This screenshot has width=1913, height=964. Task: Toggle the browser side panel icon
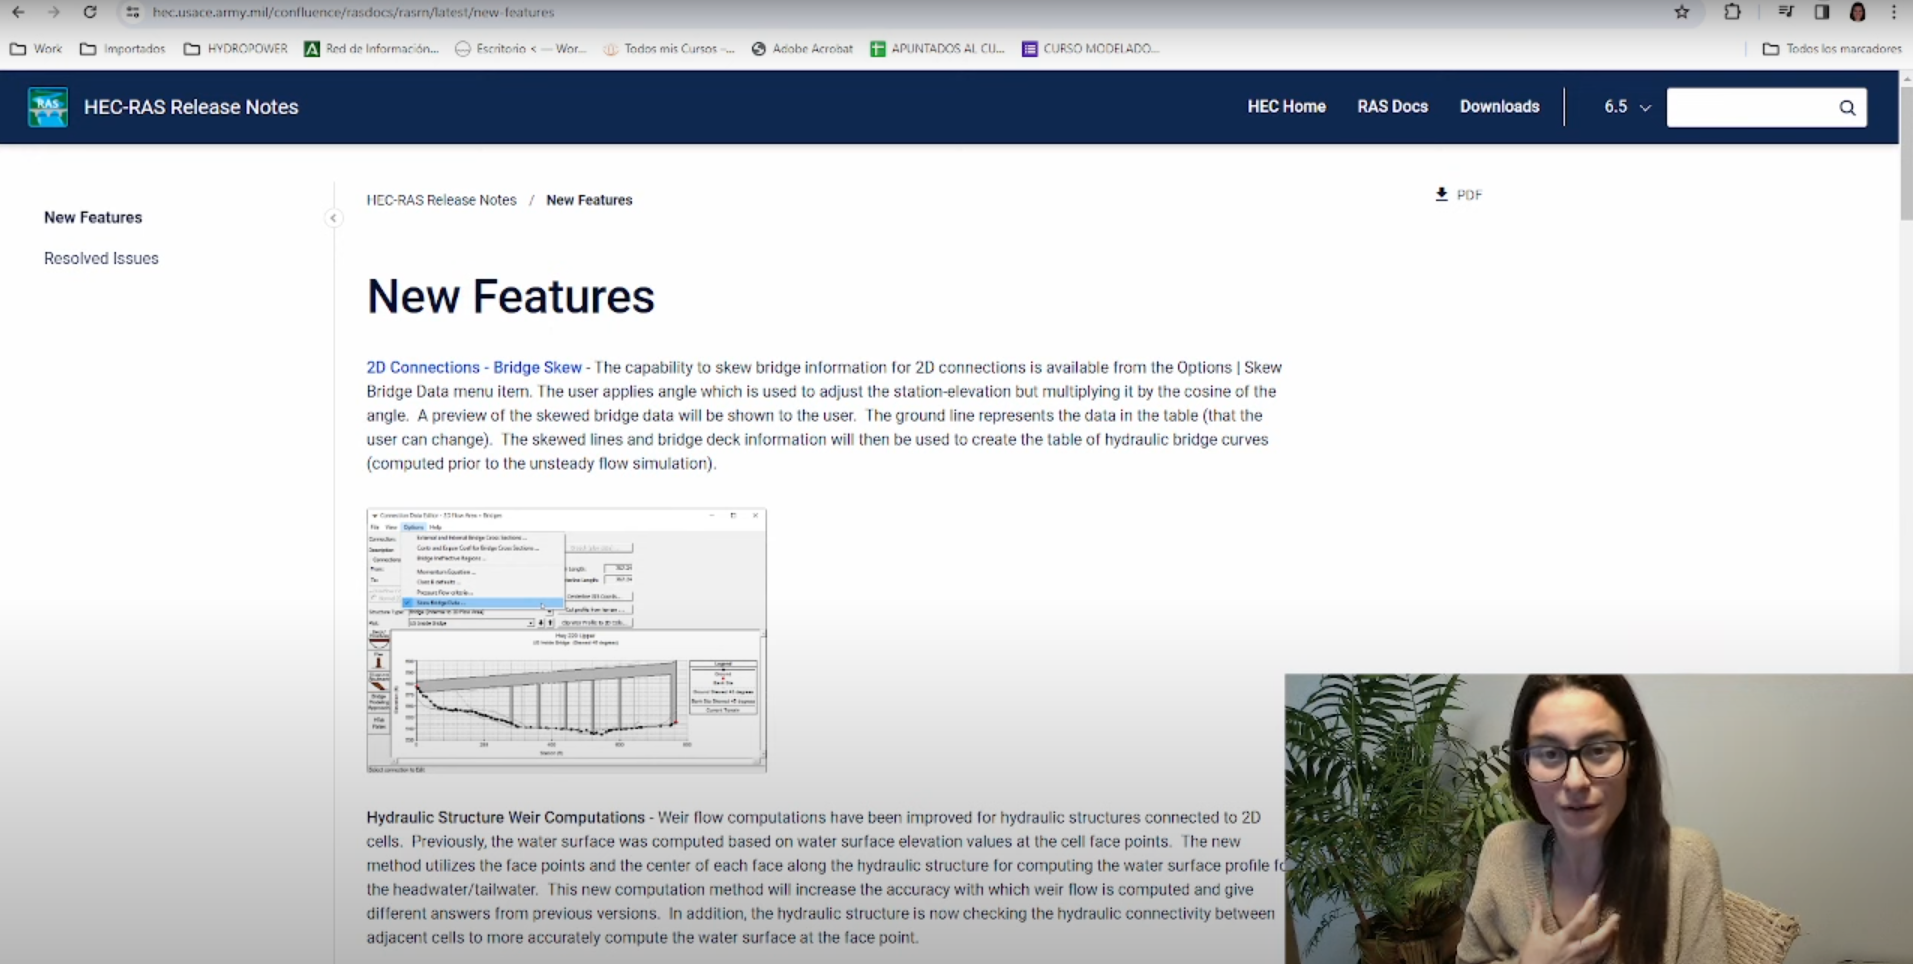(1822, 12)
